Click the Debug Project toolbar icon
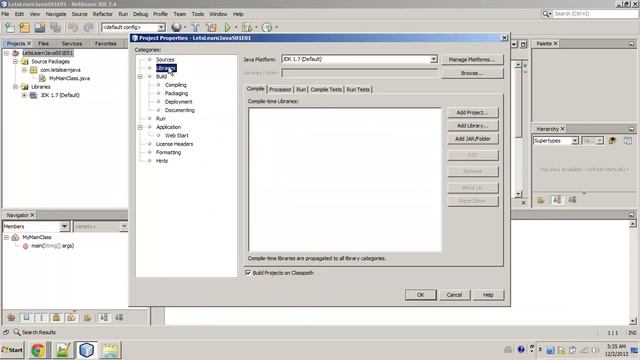 247,27
